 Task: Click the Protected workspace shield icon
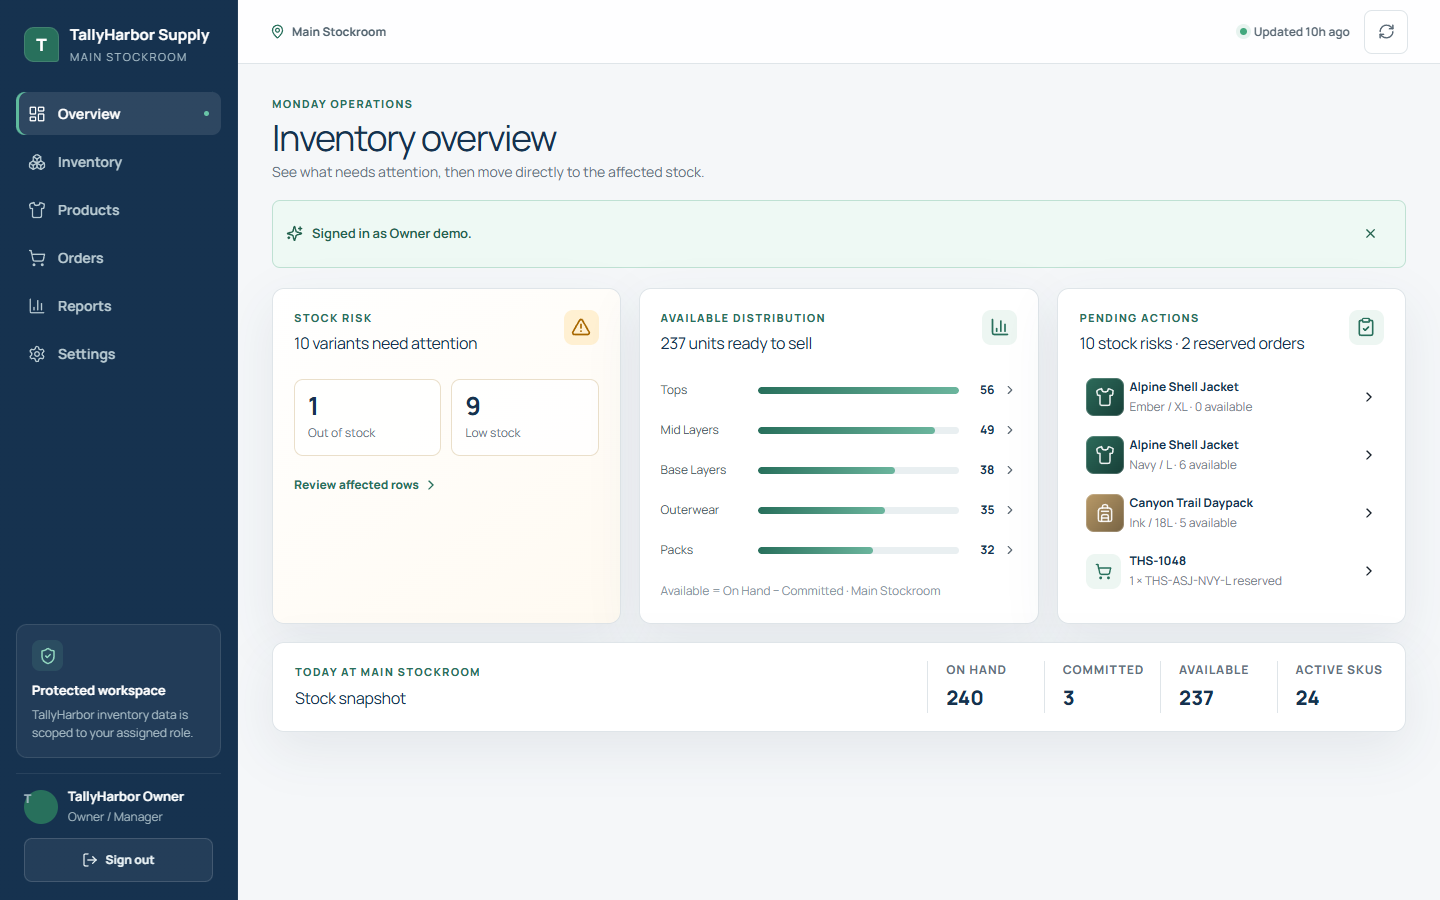[x=48, y=656]
